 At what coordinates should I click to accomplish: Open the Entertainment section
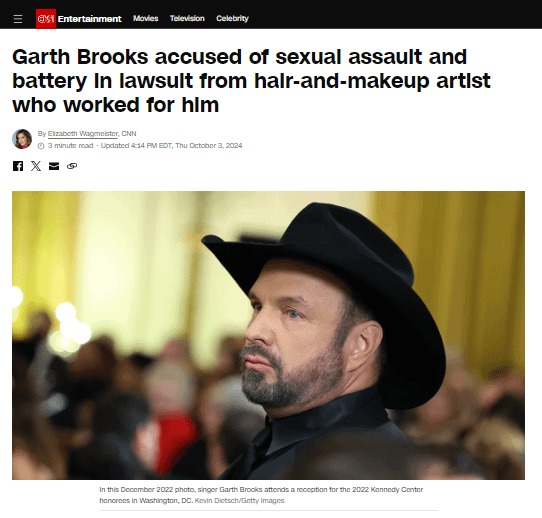click(90, 19)
